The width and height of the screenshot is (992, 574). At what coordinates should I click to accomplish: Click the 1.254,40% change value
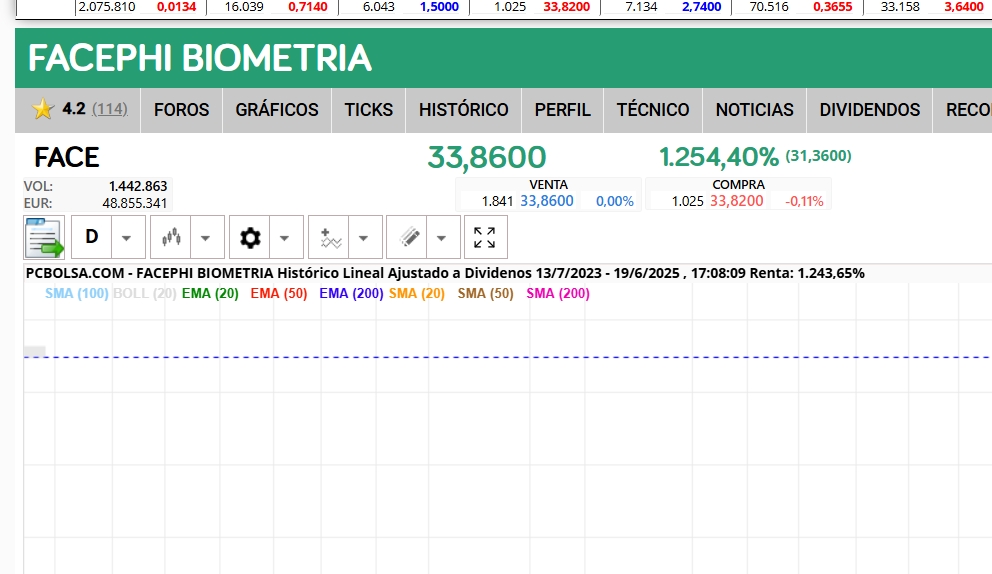(x=719, y=158)
